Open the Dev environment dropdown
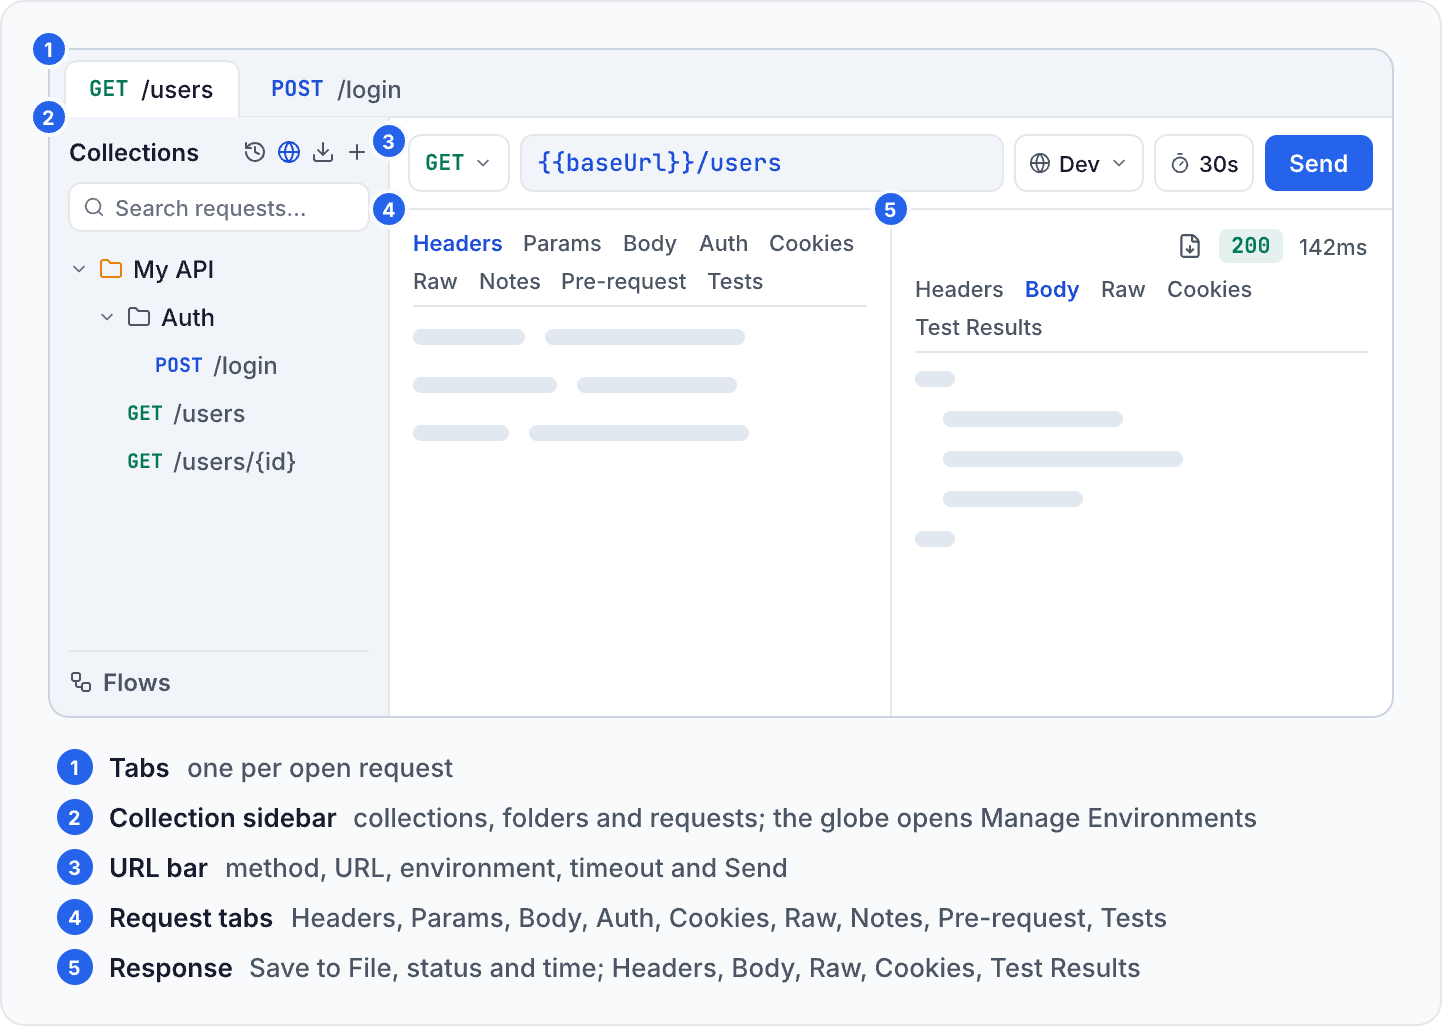Image resolution: width=1442 pixels, height=1026 pixels. click(1079, 163)
